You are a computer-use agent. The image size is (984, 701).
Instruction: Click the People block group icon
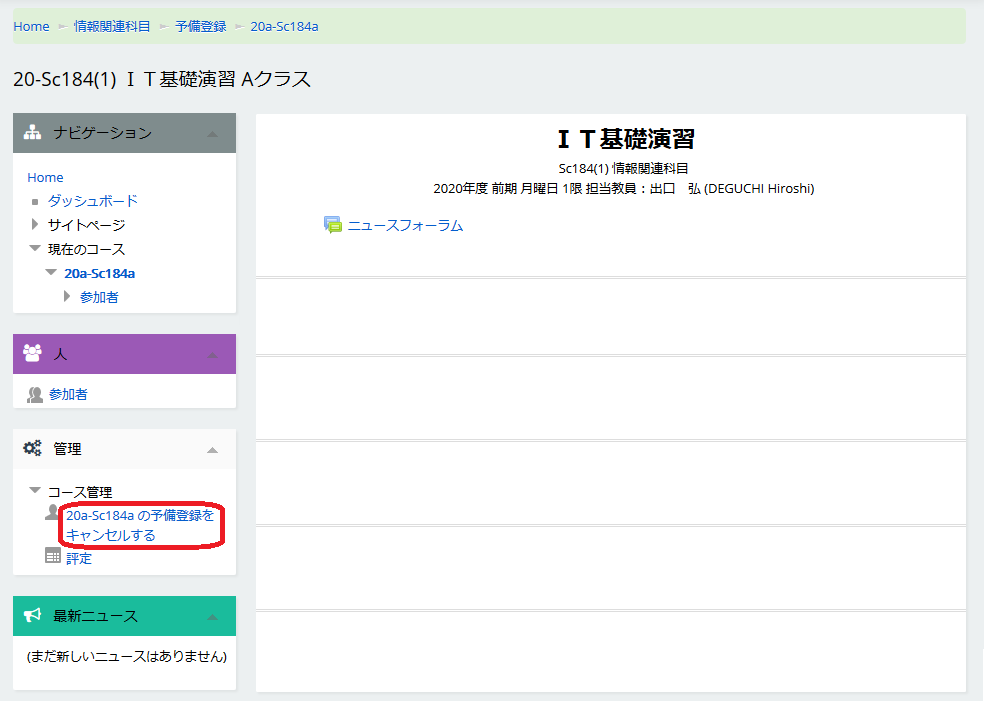coord(32,354)
